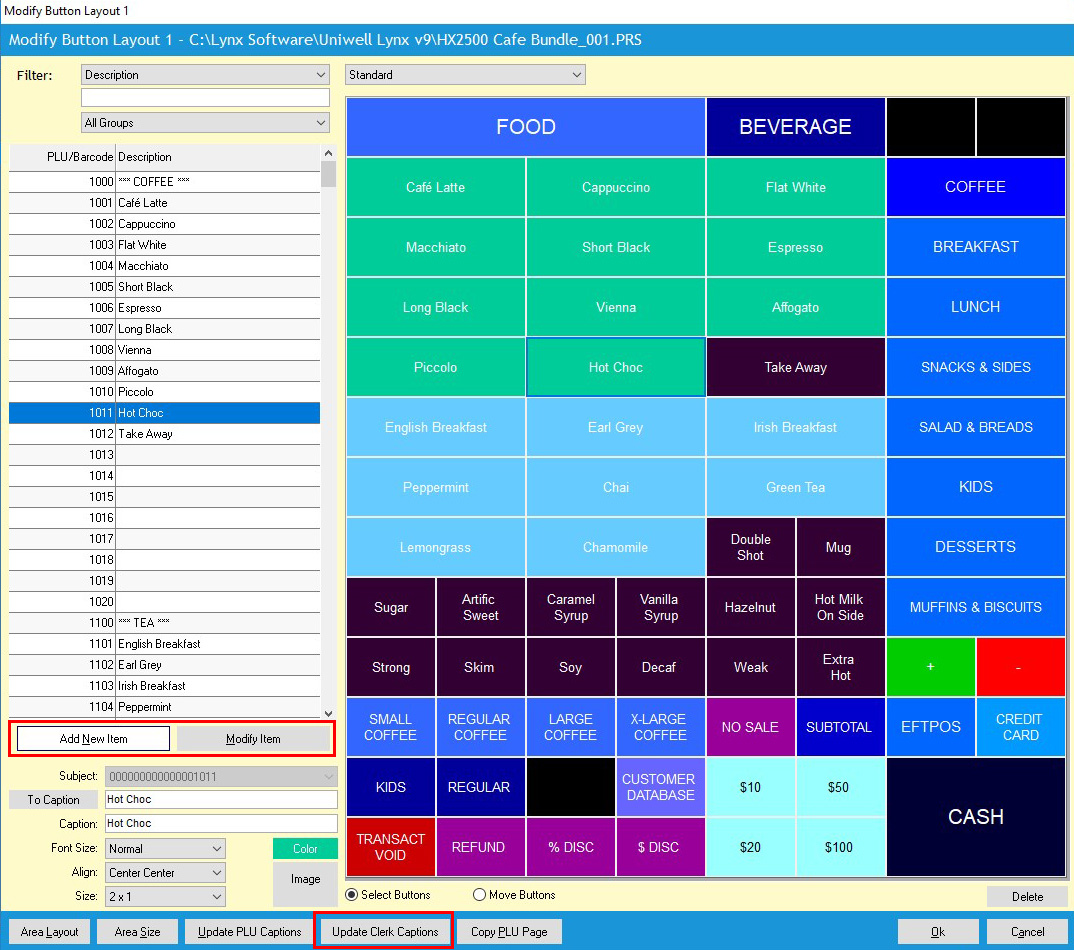Click the CUSTOMER DATABASE layout button

tap(660, 787)
